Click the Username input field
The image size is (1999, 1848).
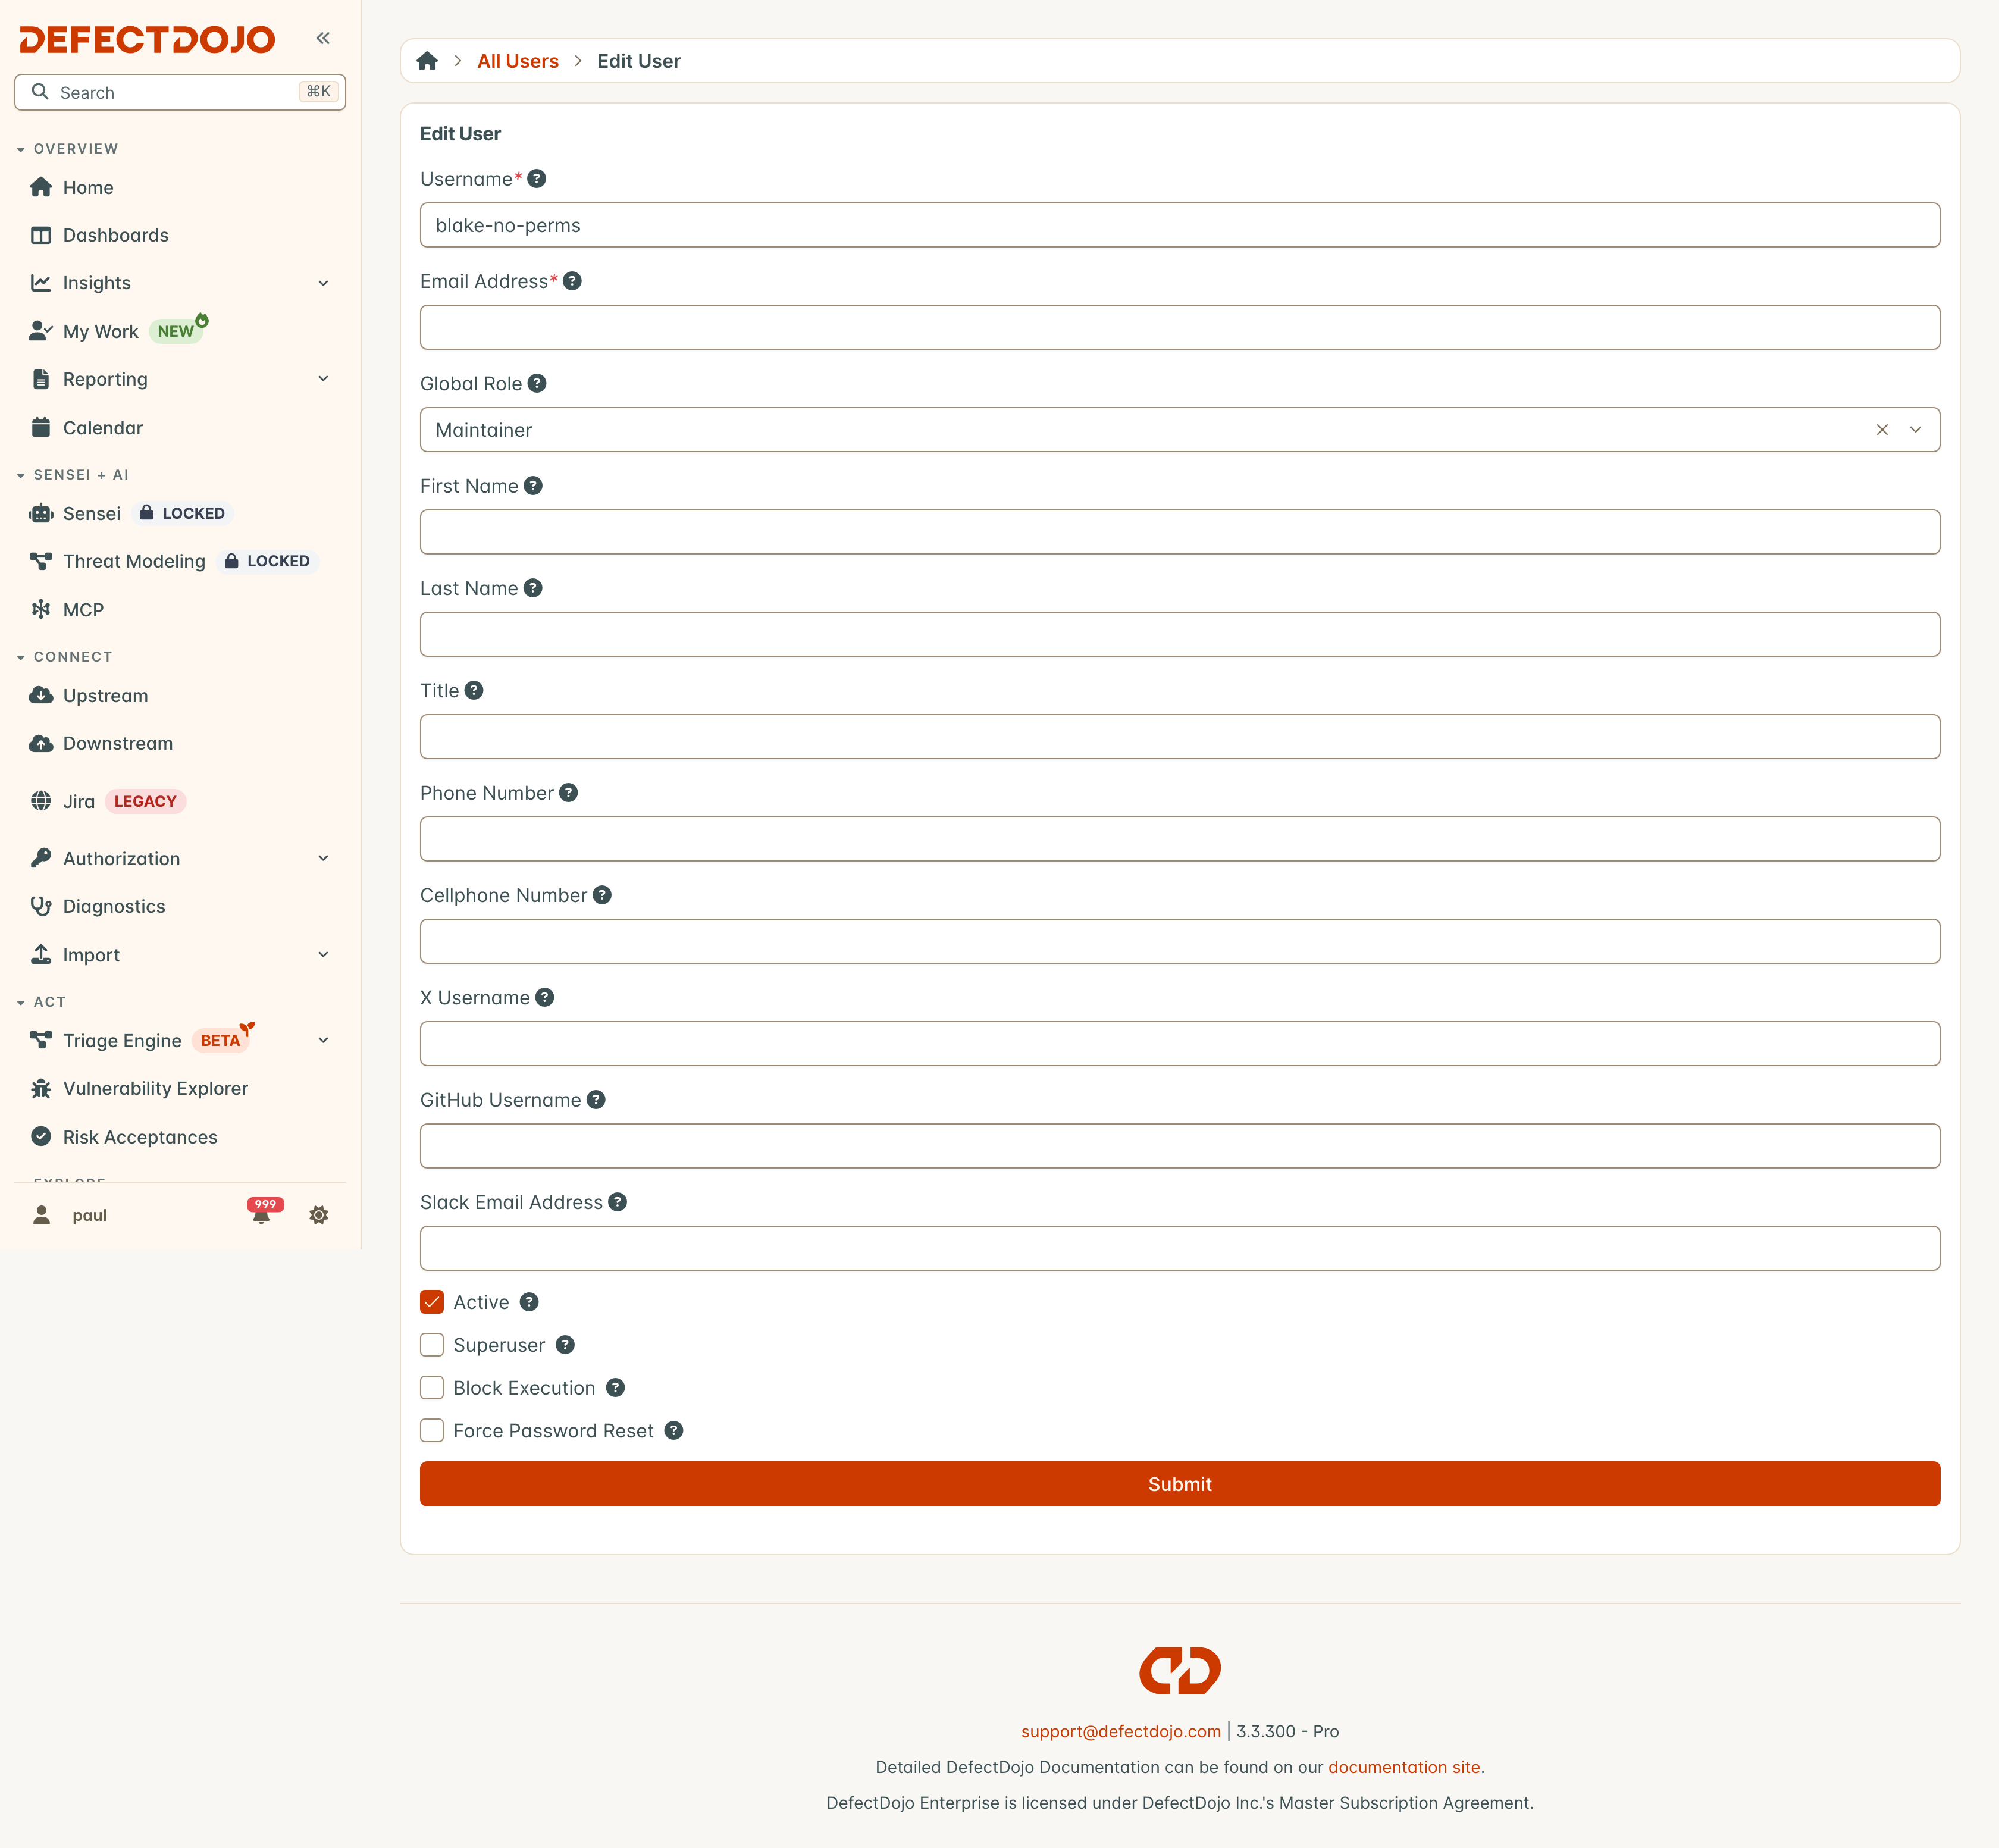pyautogui.click(x=1180, y=225)
